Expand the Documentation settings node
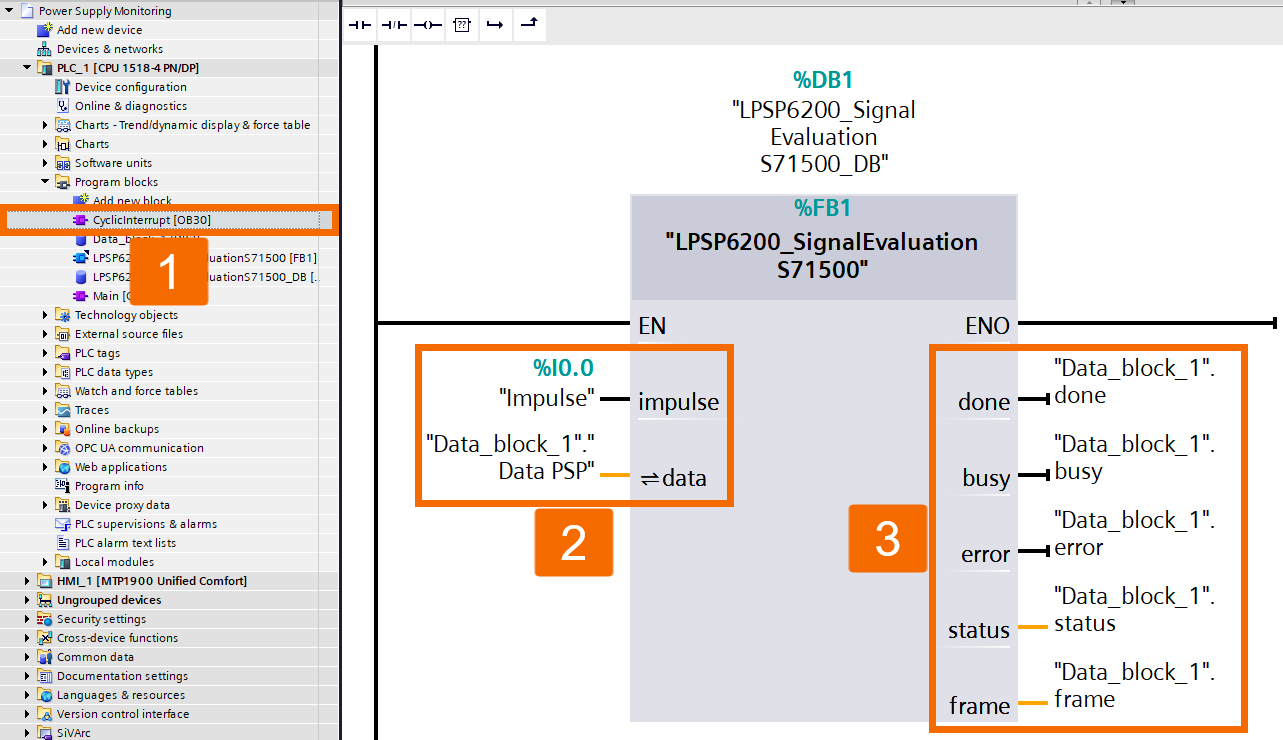 (x=27, y=676)
